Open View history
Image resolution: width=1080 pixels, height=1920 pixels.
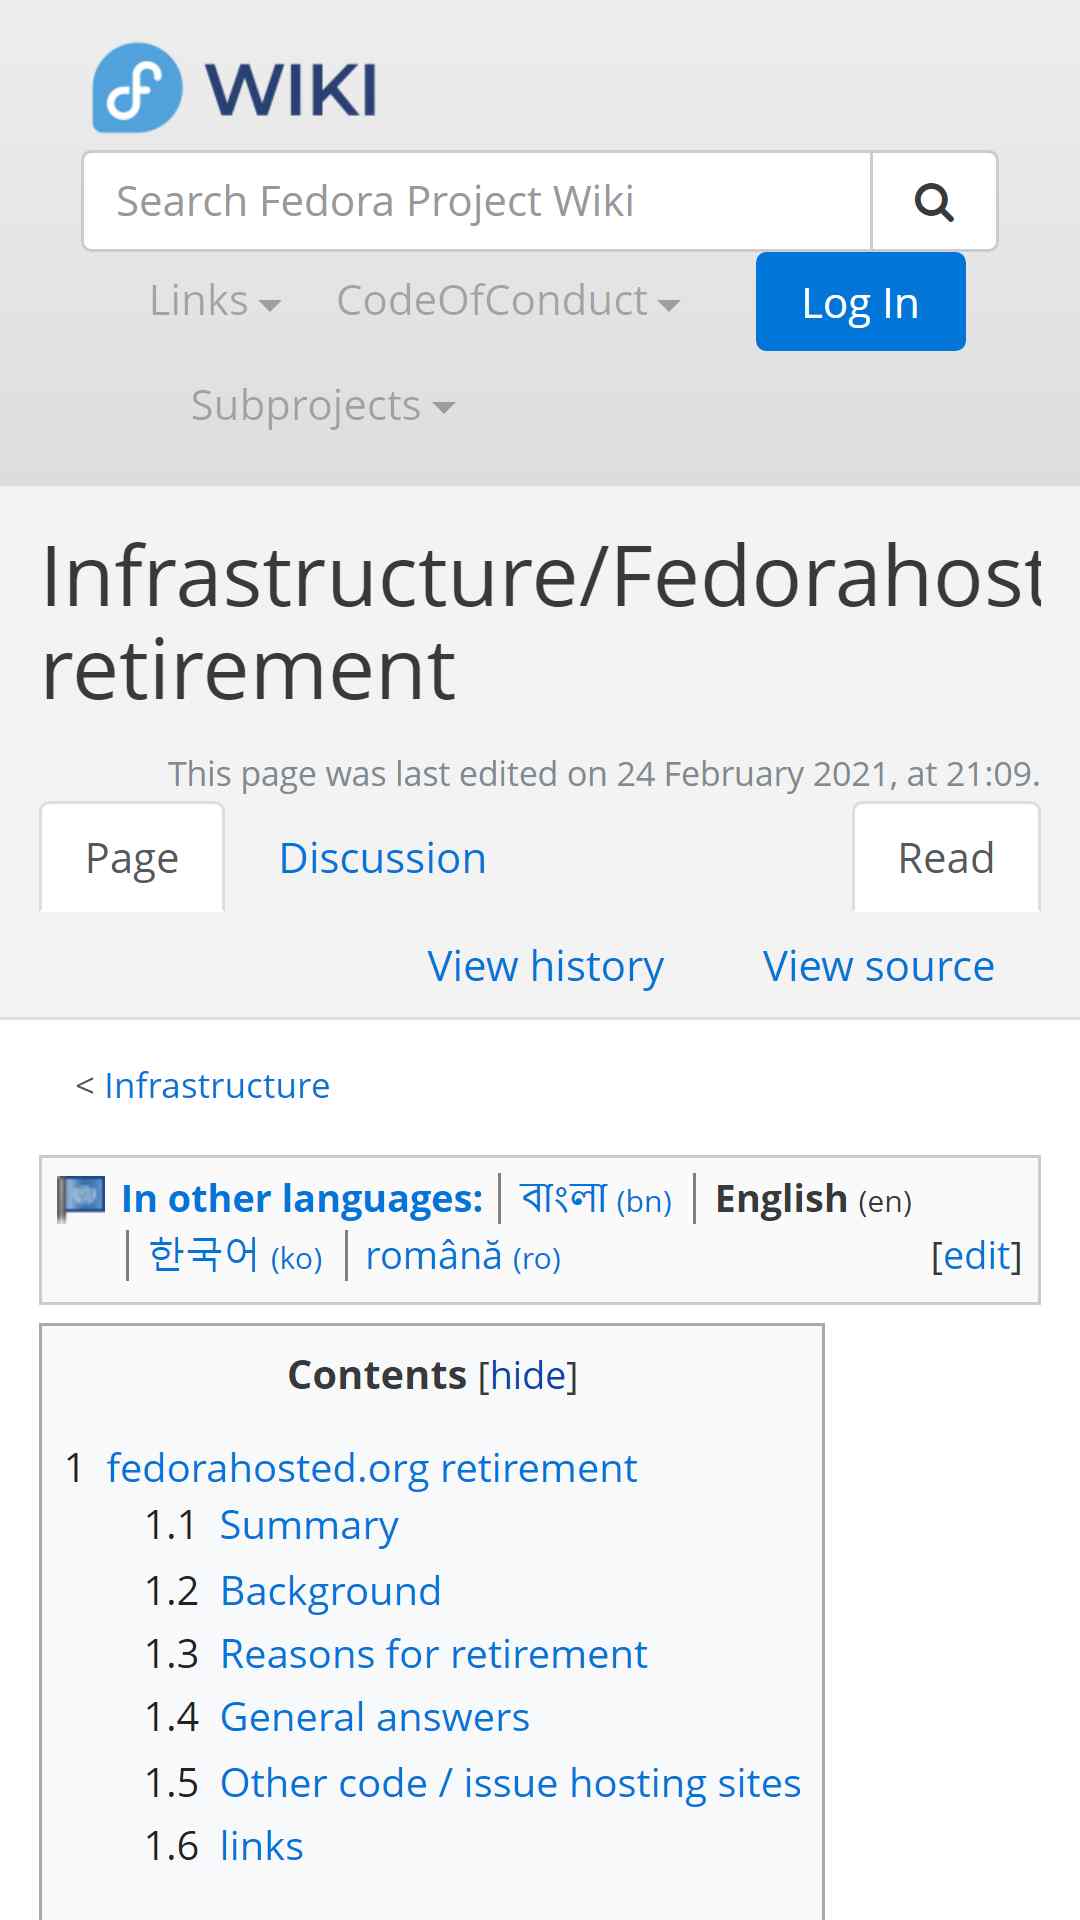[x=546, y=966]
